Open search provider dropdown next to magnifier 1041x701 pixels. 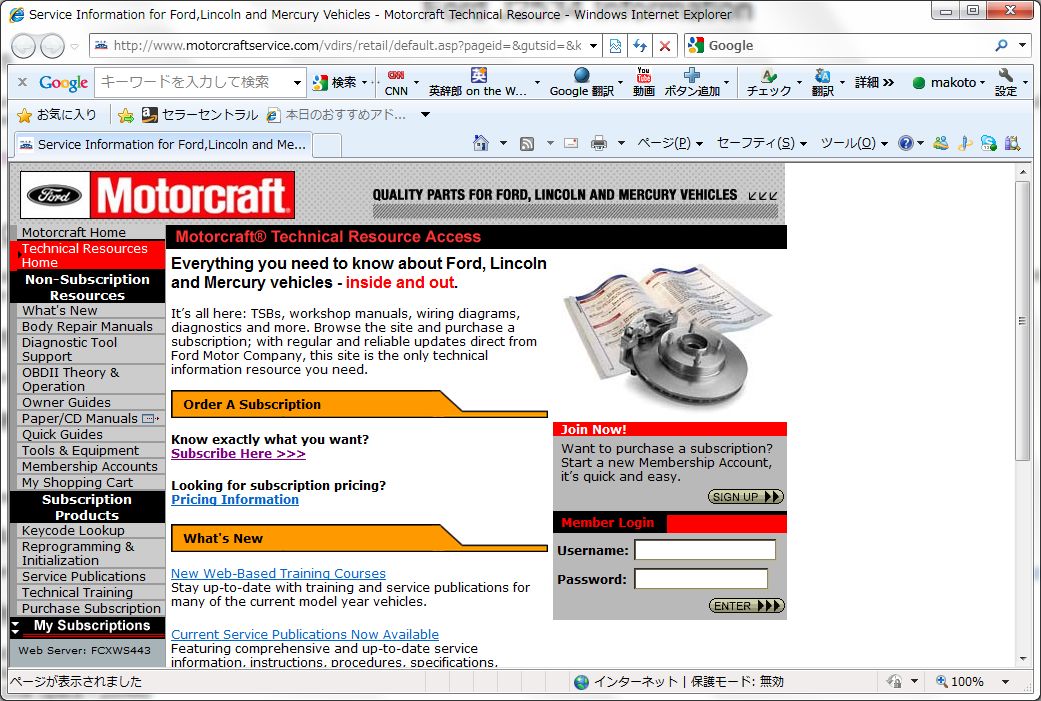1022,45
